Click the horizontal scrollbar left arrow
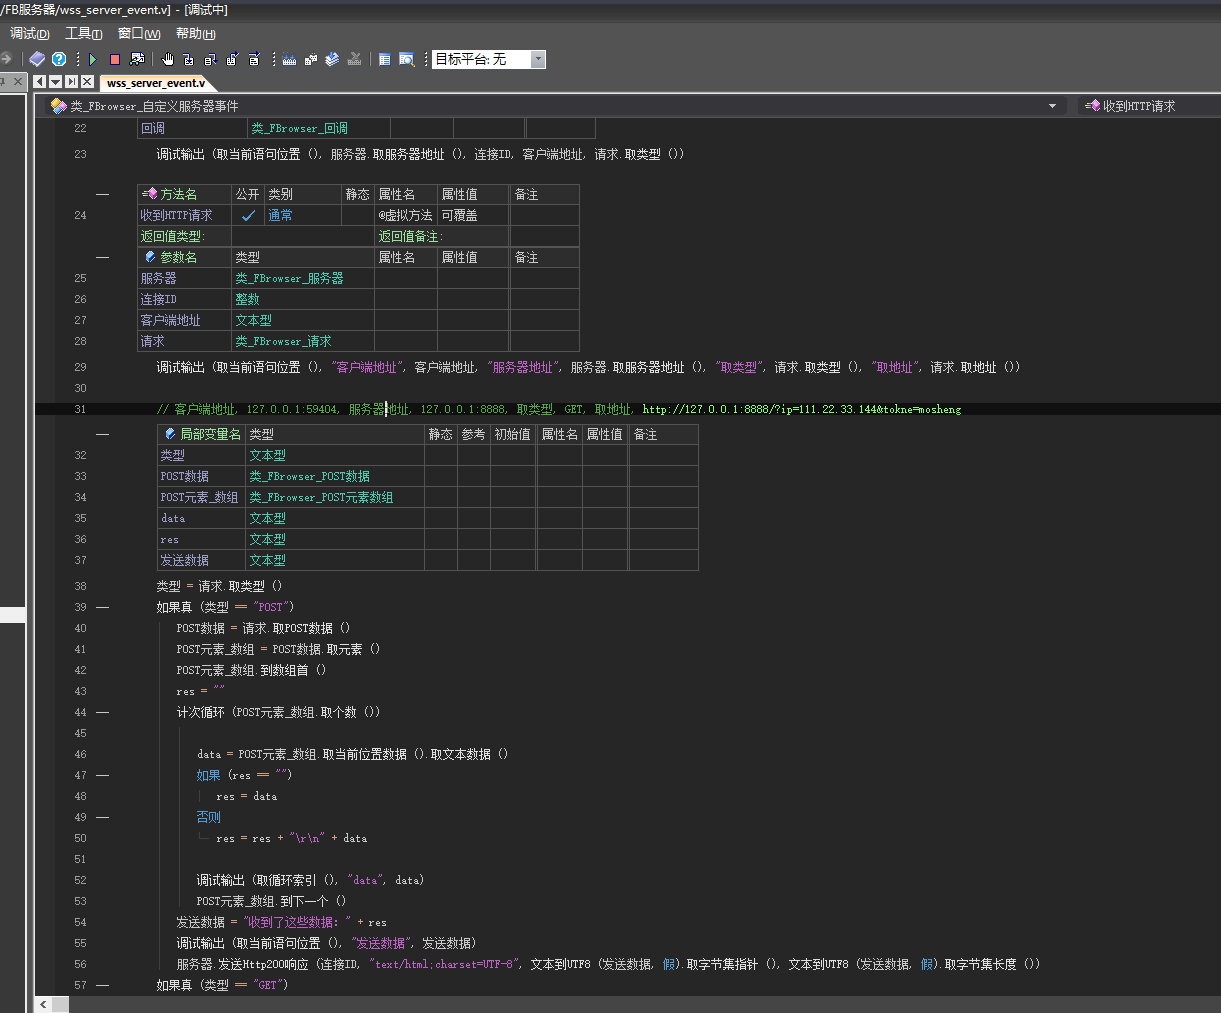 tap(43, 1004)
